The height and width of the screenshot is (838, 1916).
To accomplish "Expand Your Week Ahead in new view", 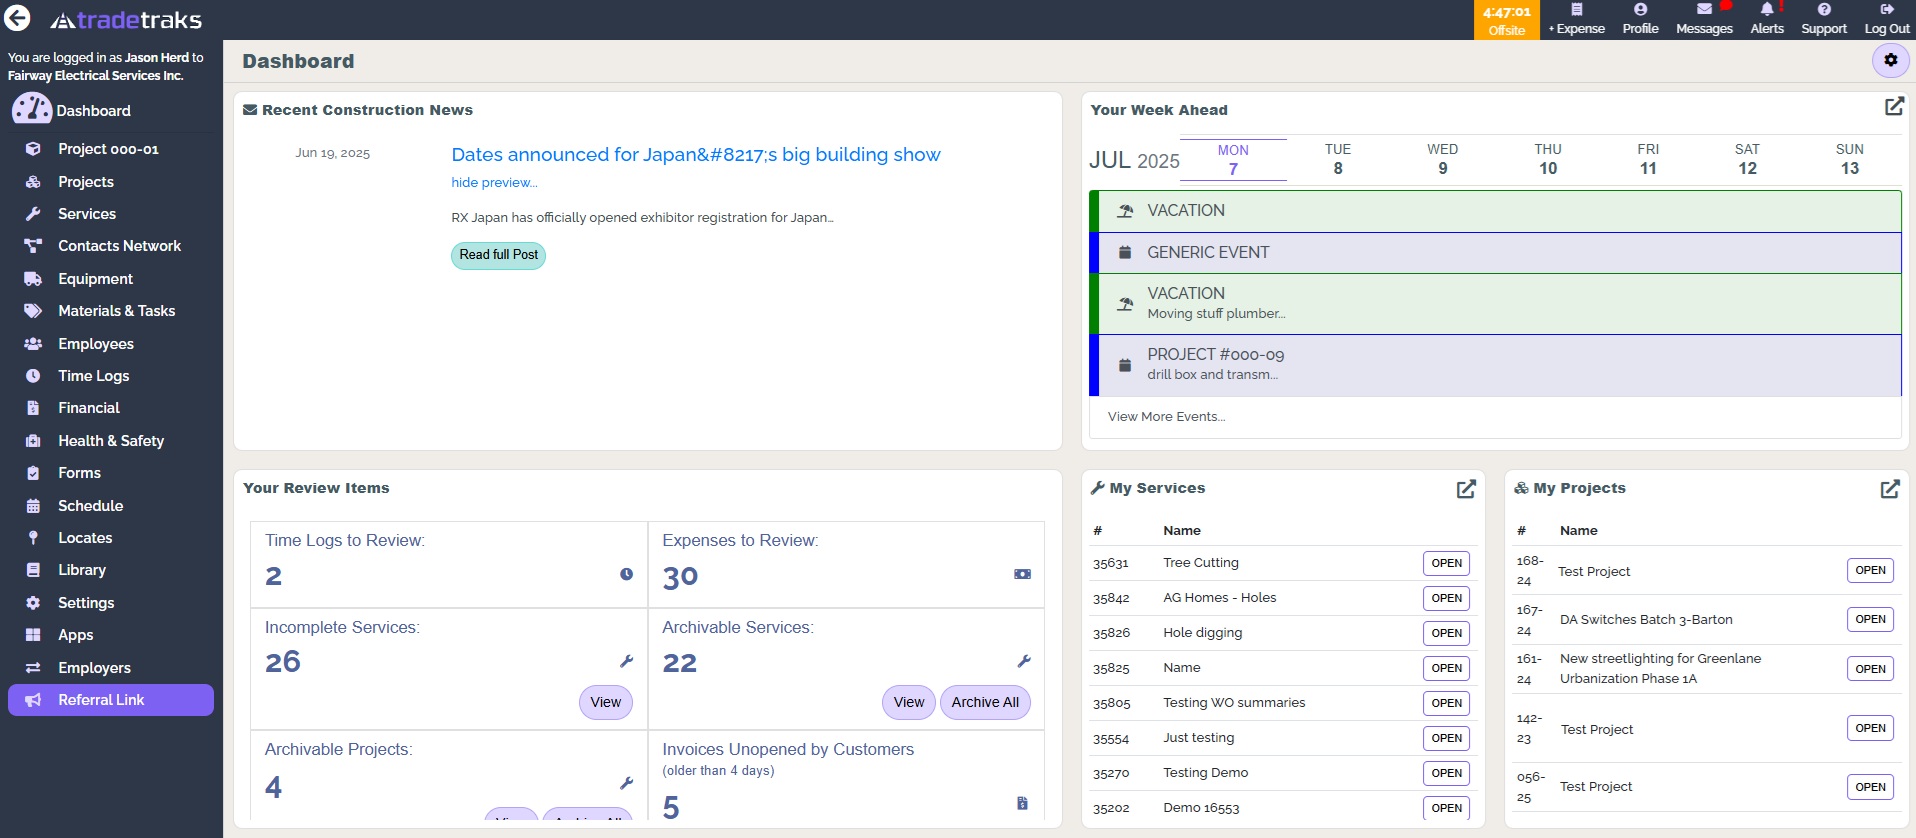I will click(1894, 106).
